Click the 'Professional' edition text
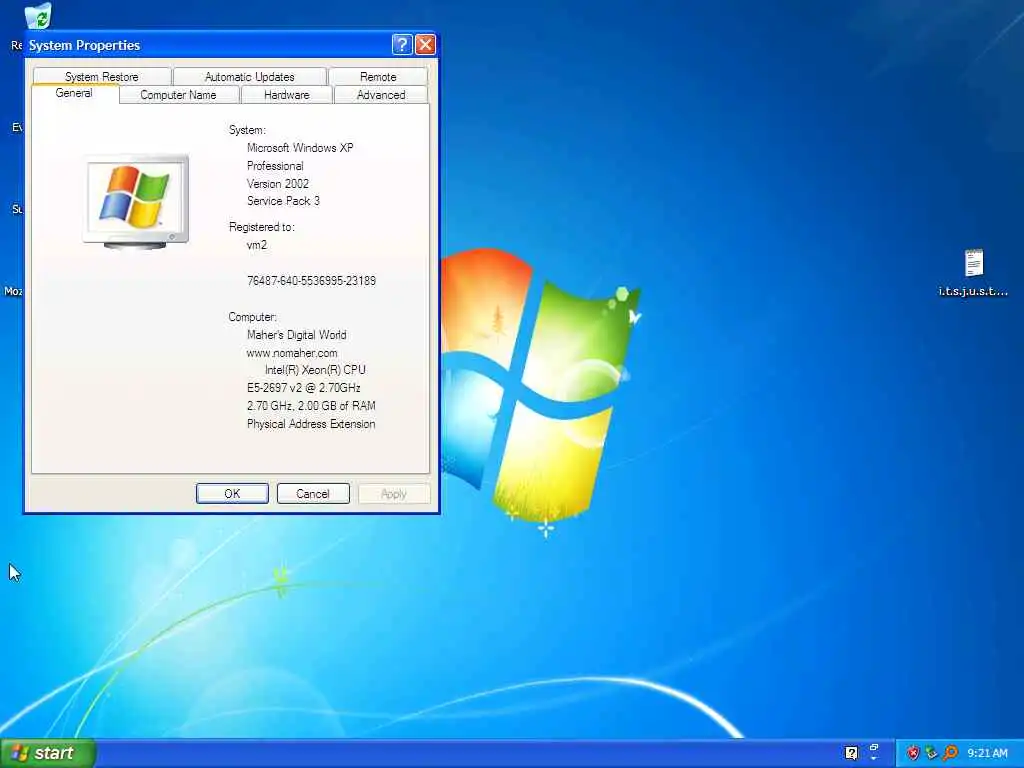This screenshot has width=1024, height=768. coord(275,166)
